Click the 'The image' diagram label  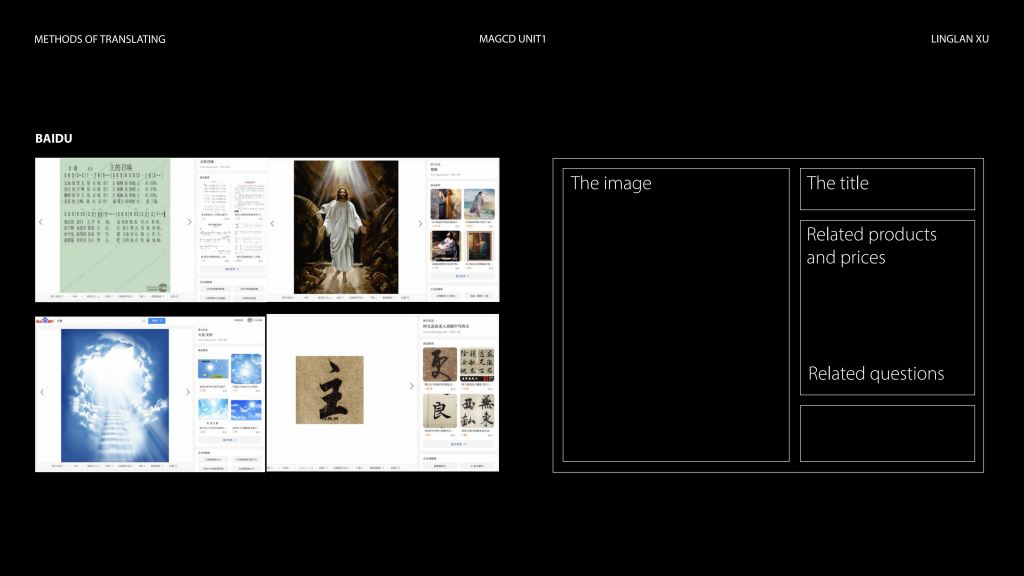point(611,183)
